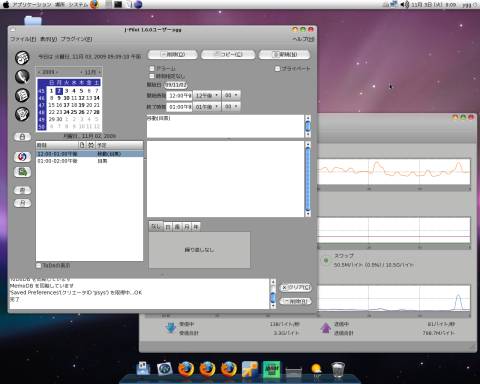Click the volume speaker icon in top panel

[x=404, y=4]
